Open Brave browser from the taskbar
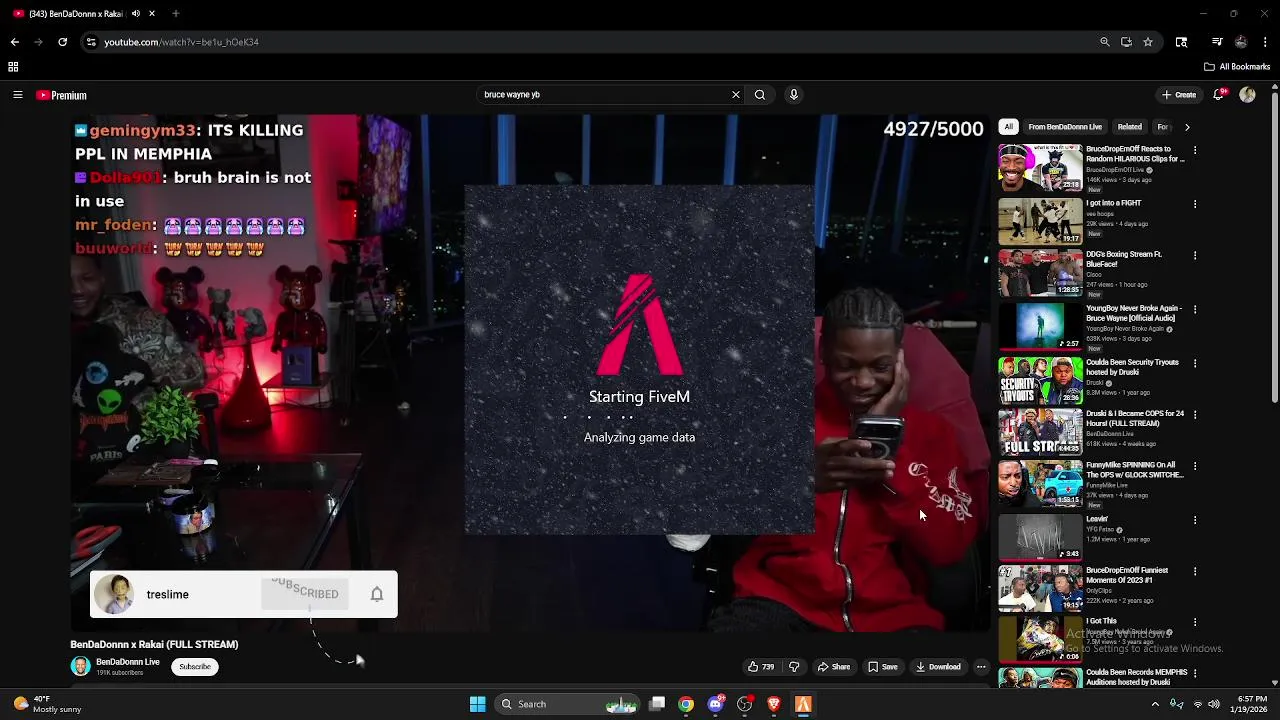The image size is (1280, 720). pyautogui.click(x=773, y=704)
